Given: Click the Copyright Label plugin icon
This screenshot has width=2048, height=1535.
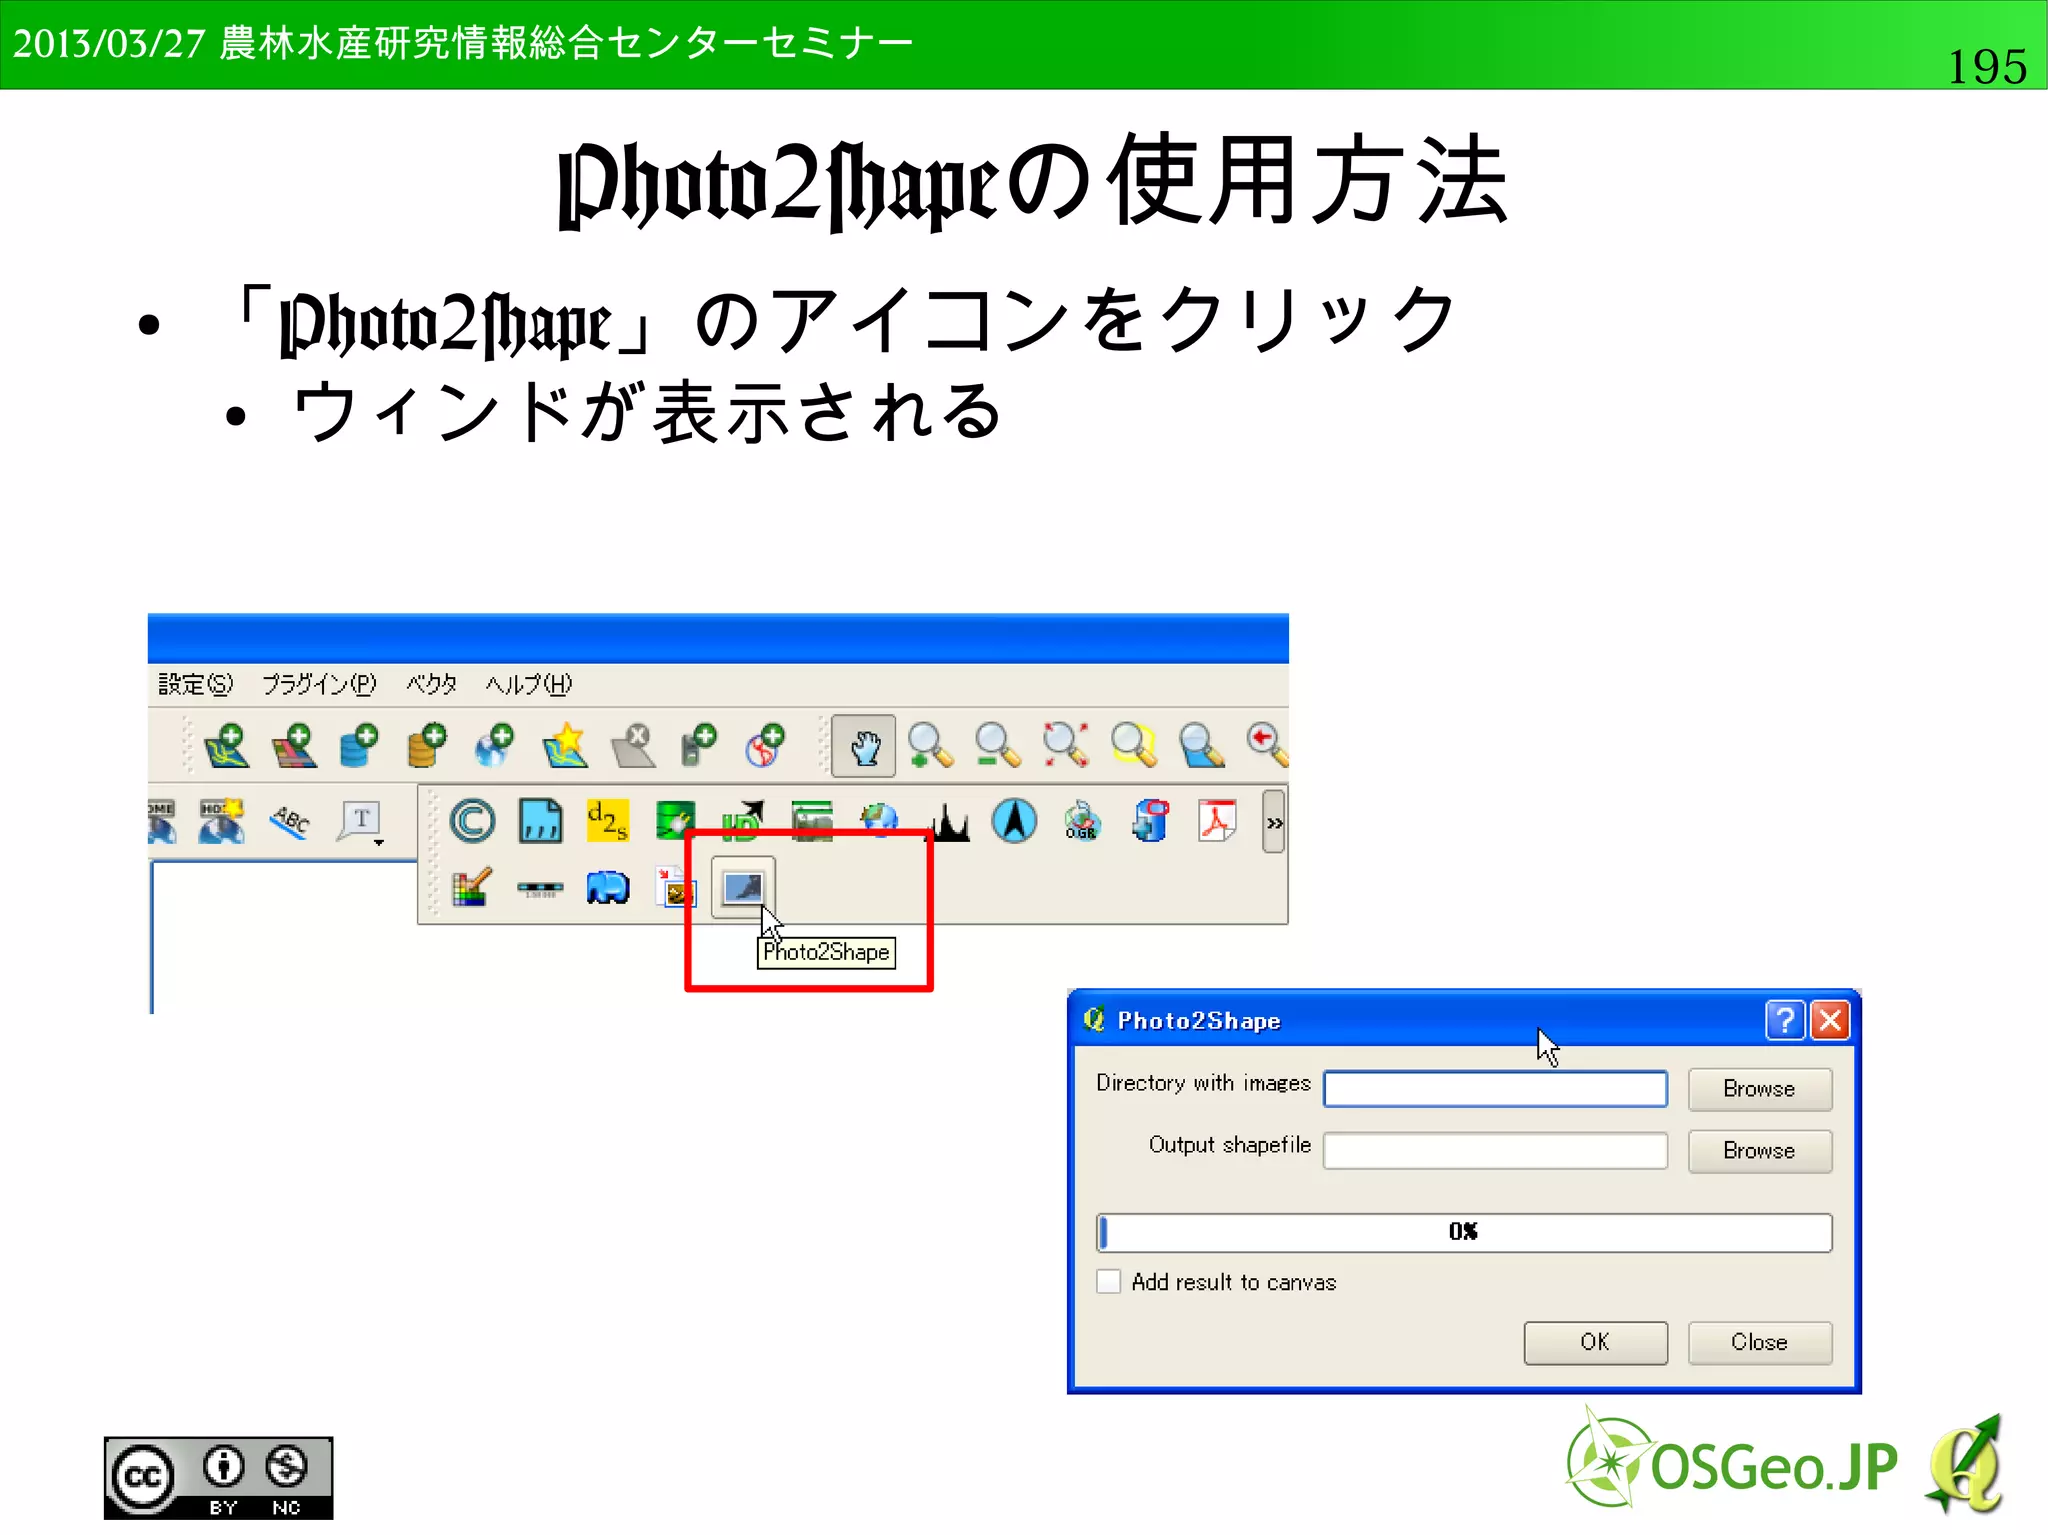Looking at the screenshot, I should [472, 822].
